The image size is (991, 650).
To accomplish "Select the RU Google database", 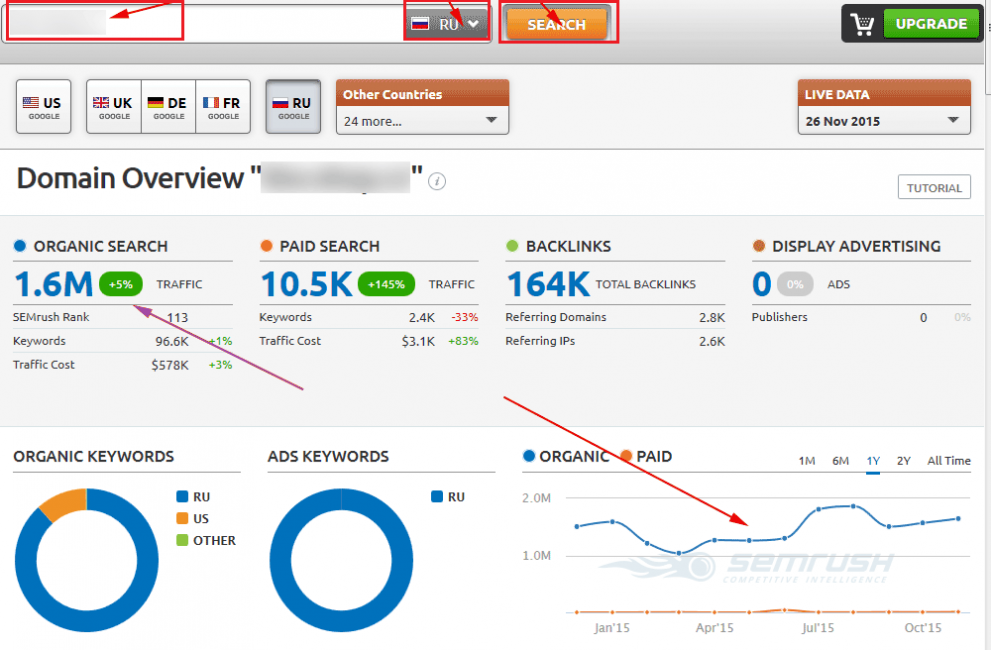I will tap(293, 107).
